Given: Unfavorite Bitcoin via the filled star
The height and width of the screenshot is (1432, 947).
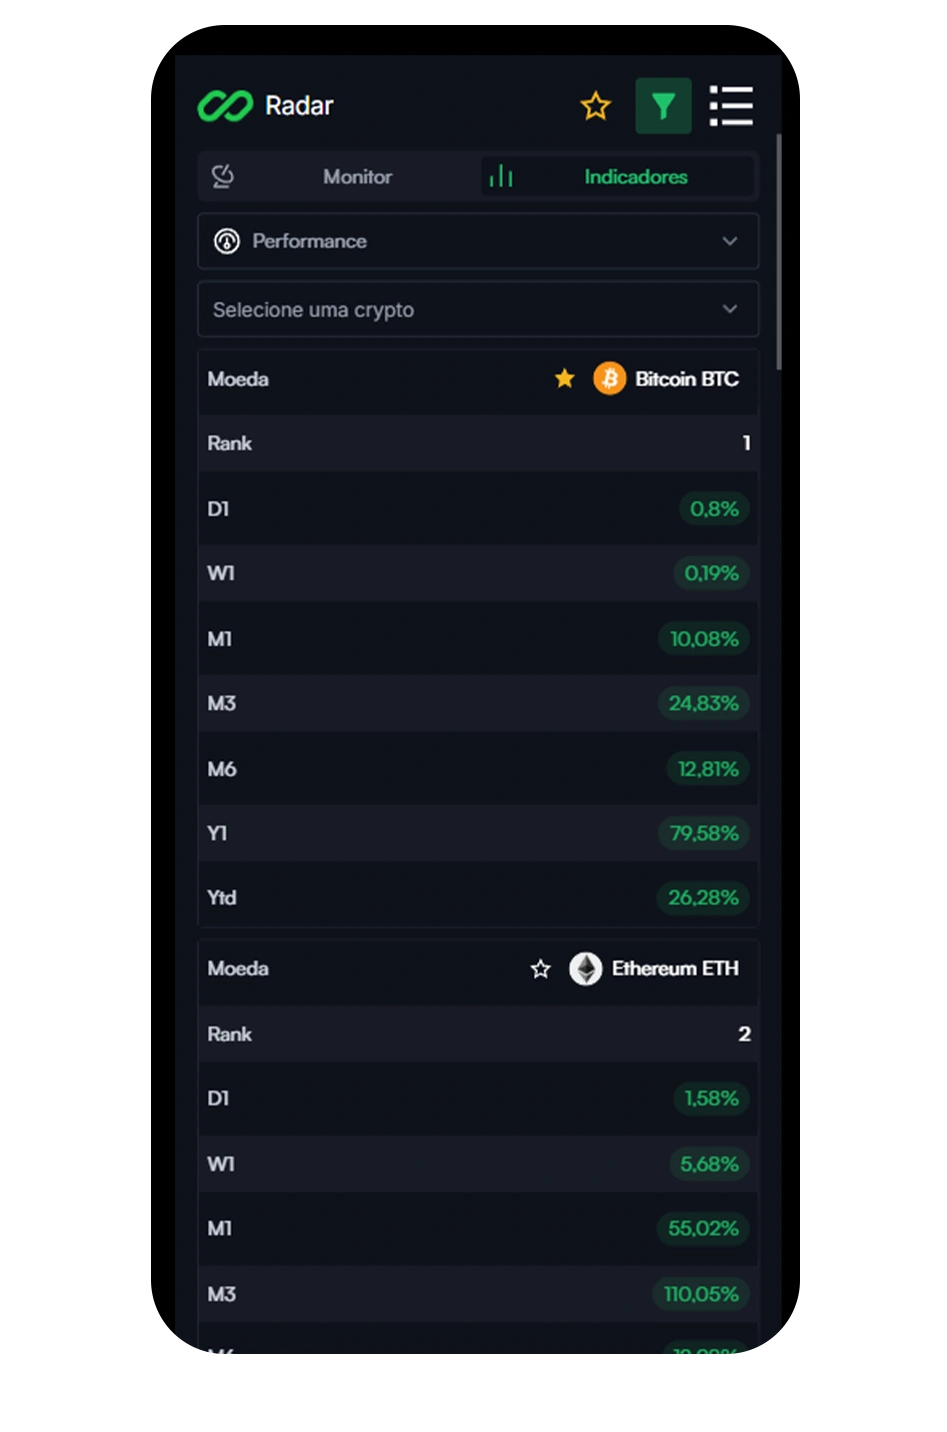Looking at the screenshot, I should [x=565, y=378].
